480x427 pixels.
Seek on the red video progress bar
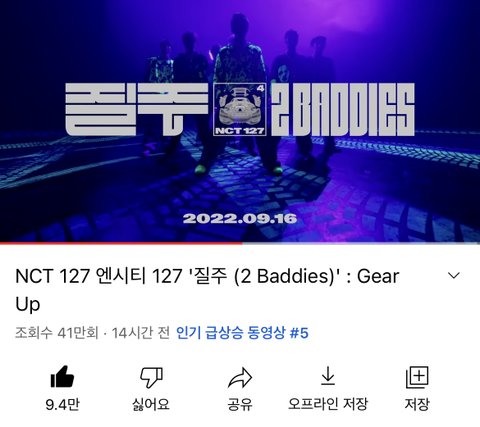click(121, 243)
